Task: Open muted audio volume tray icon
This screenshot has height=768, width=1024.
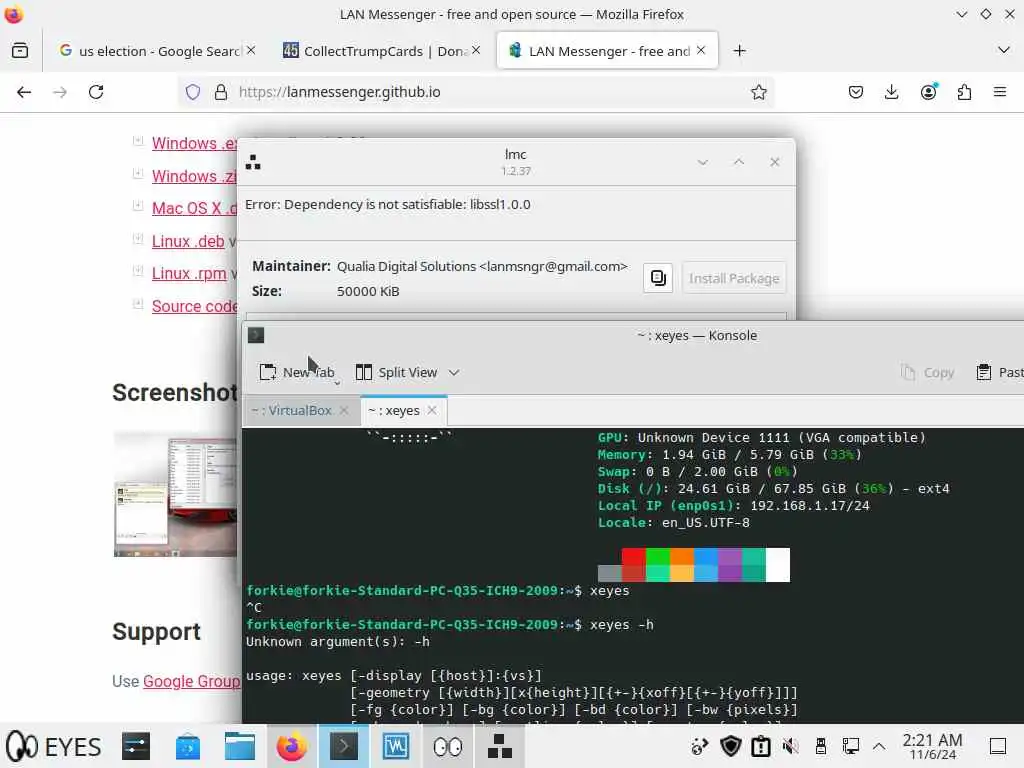Action: [x=790, y=746]
